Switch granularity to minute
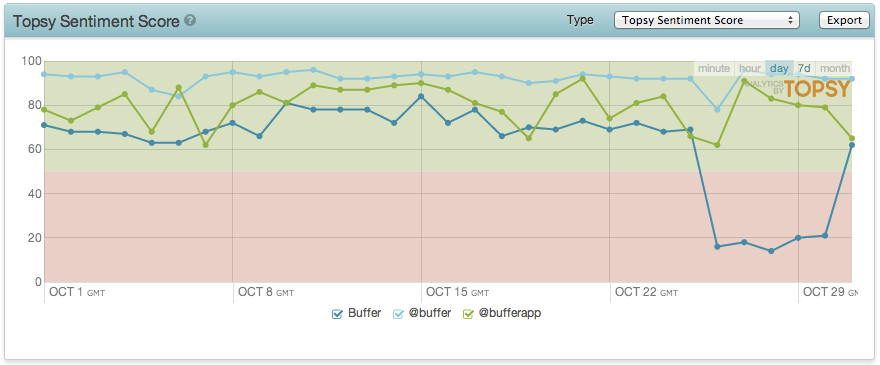 coord(714,69)
